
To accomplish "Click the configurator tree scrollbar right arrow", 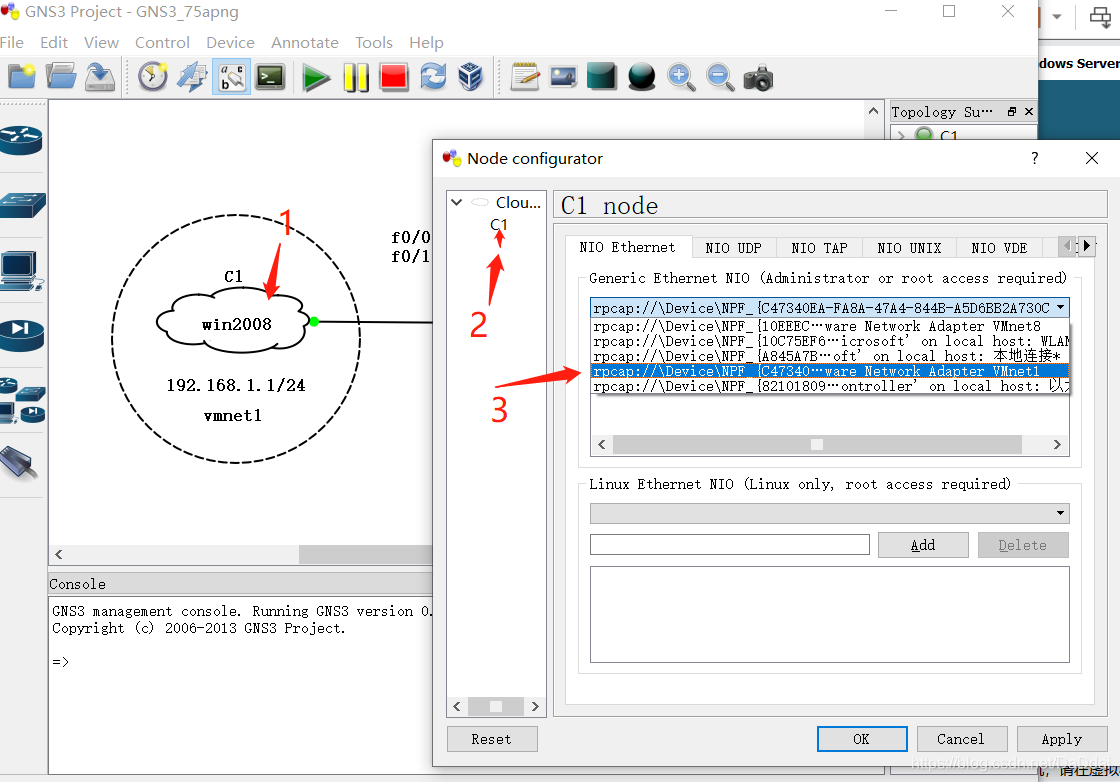I will point(535,706).
